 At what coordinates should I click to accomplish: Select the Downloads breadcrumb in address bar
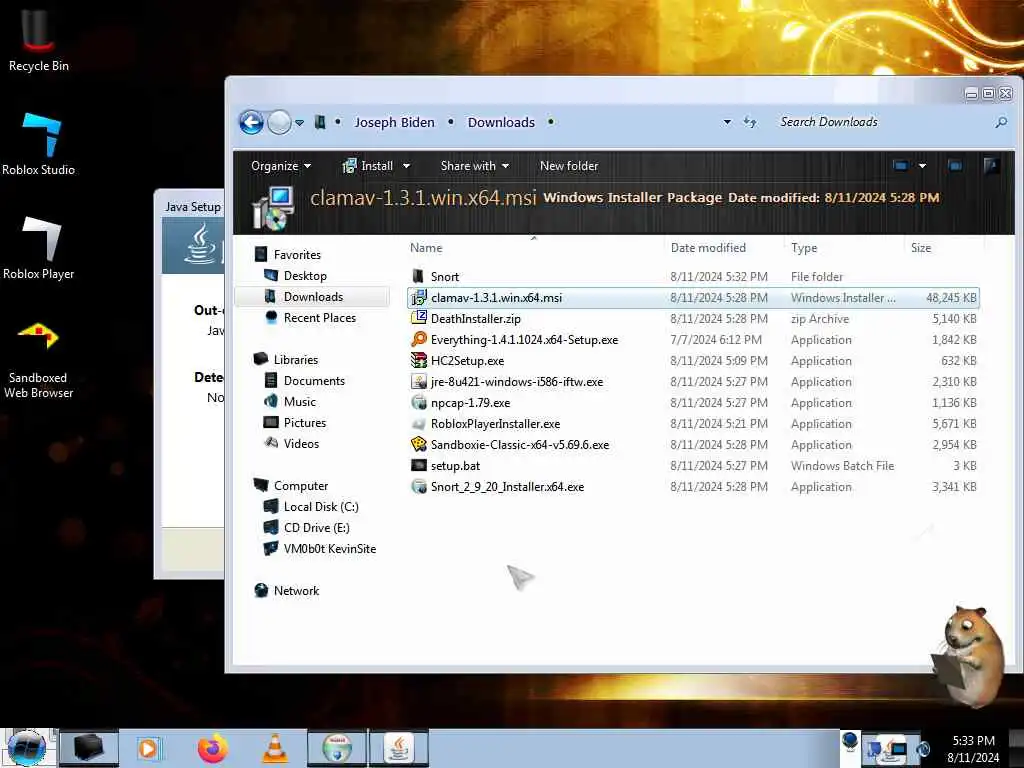(501, 122)
